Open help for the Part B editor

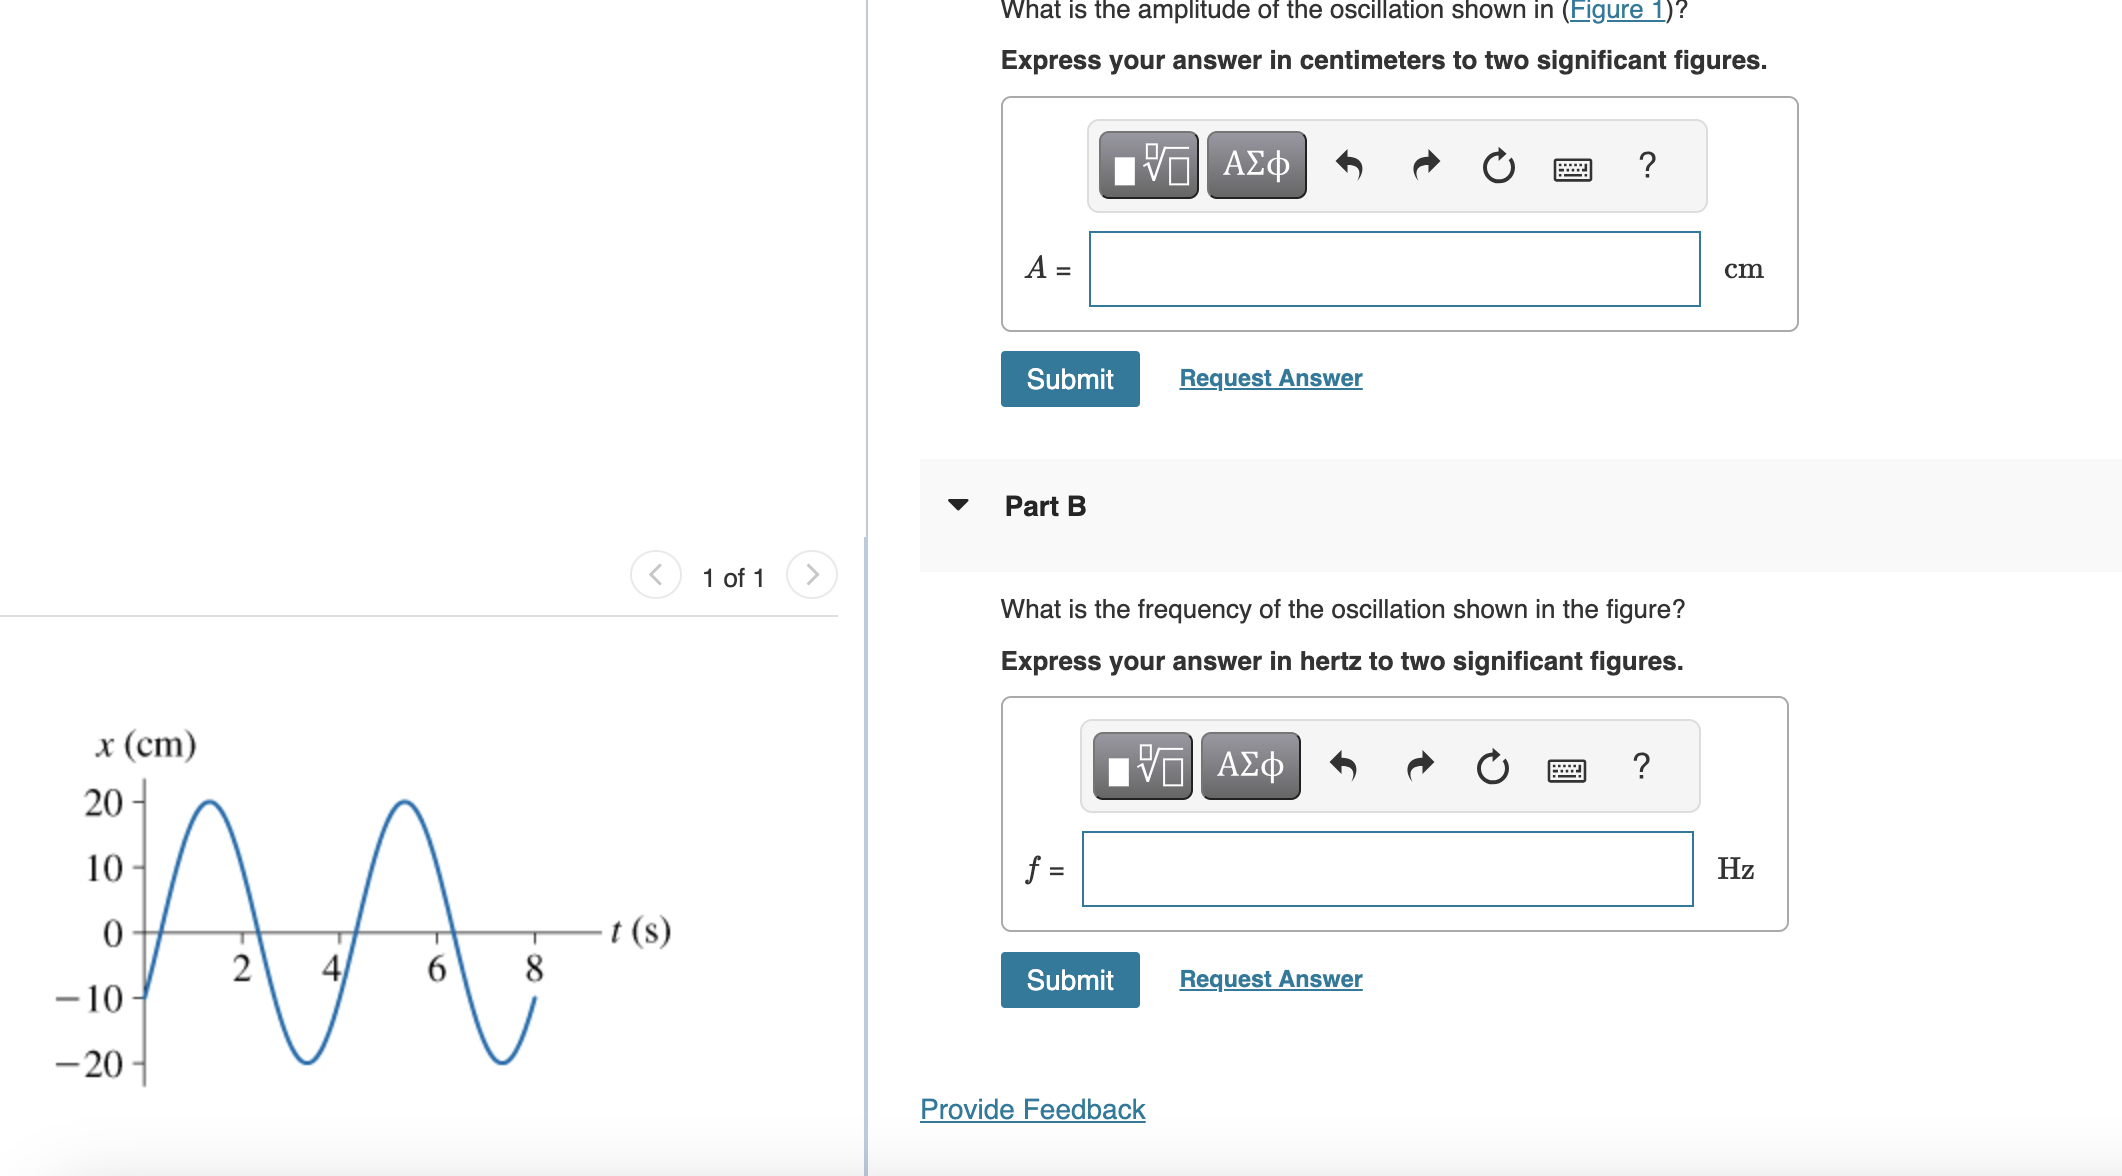pos(1640,766)
